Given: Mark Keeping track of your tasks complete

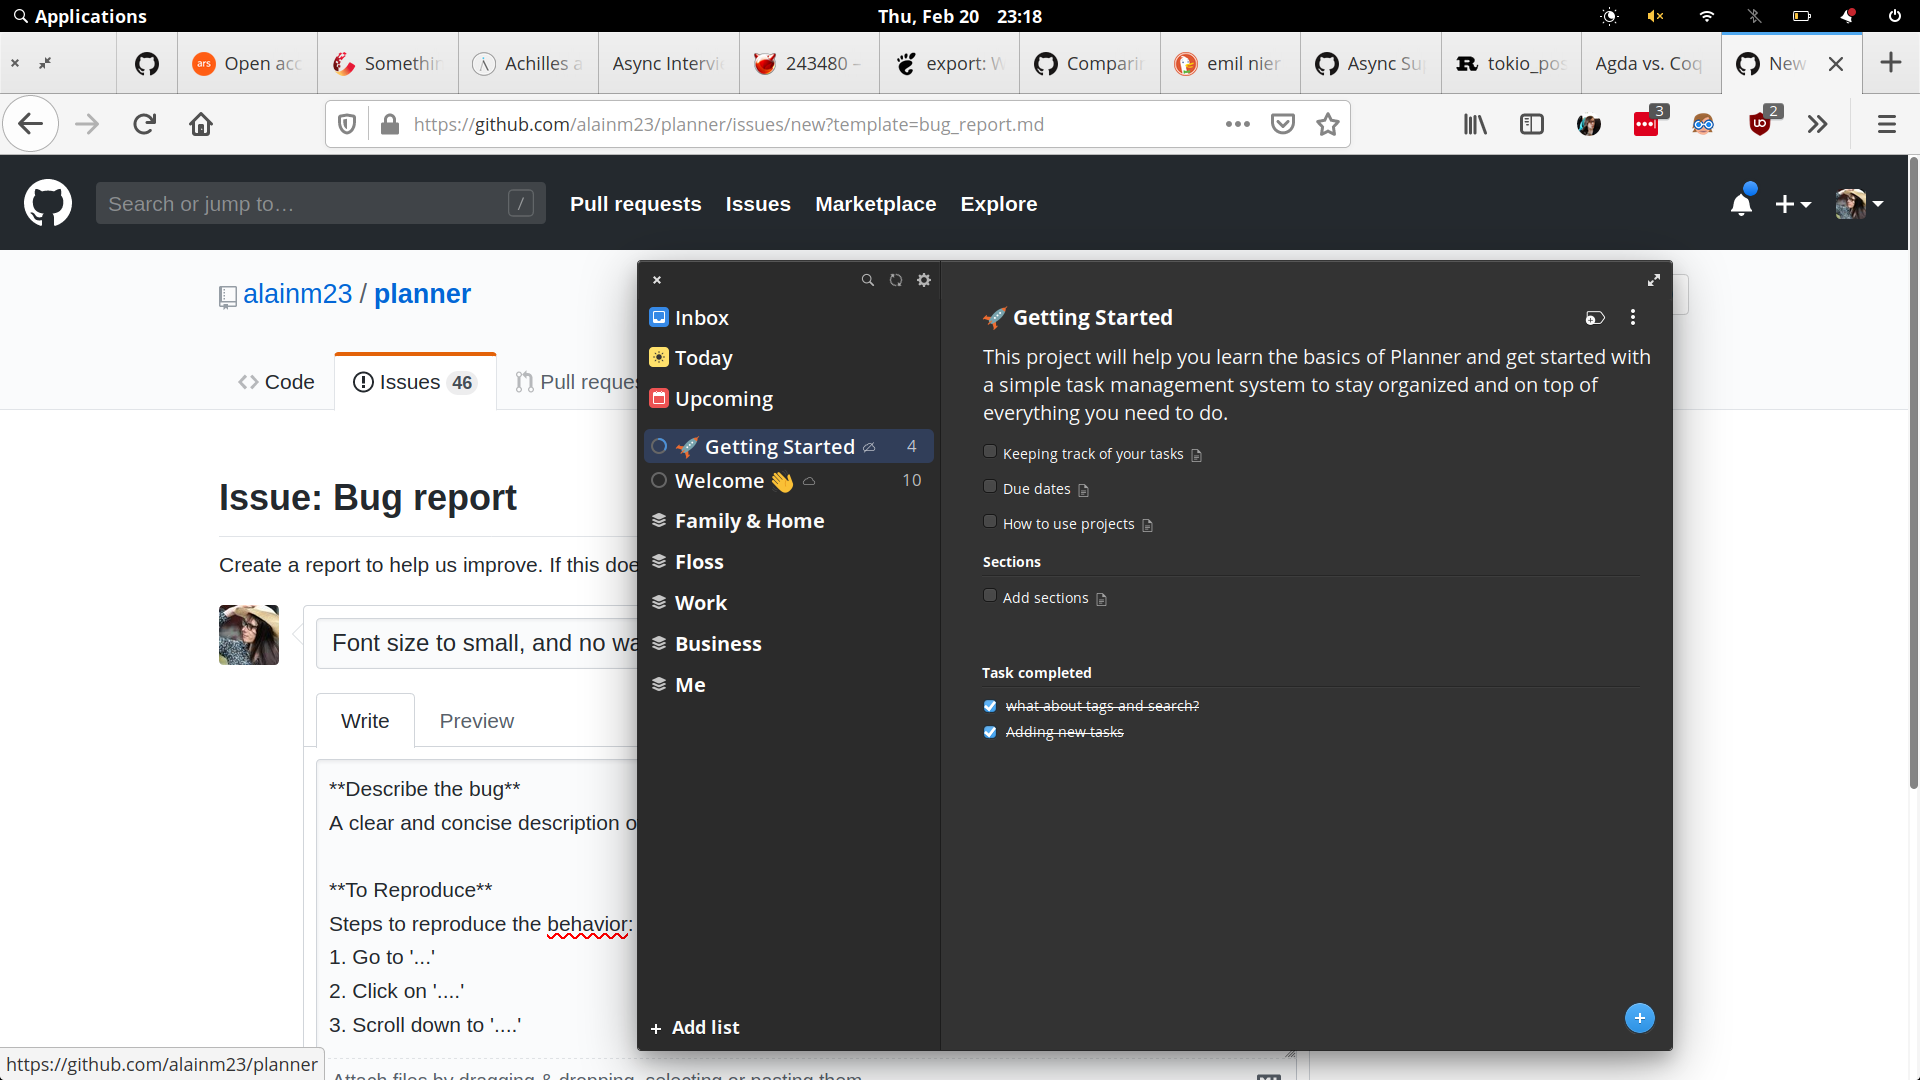Looking at the screenshot, I should [990, 451].
